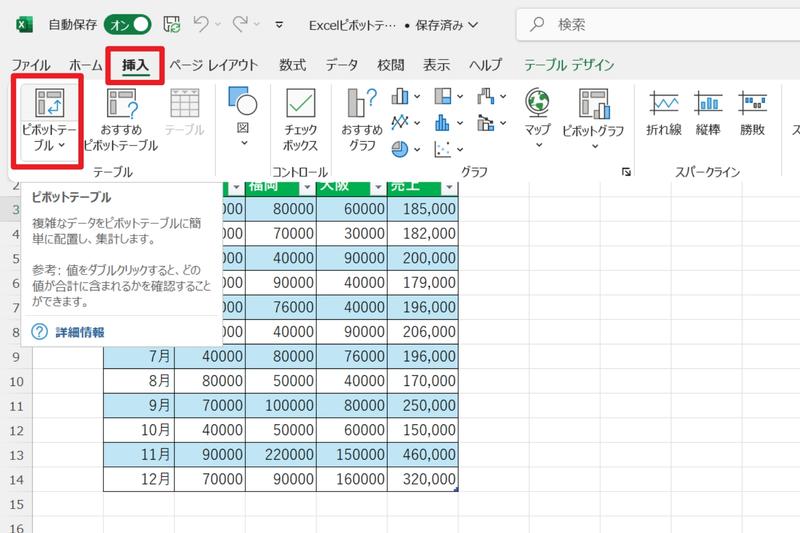Open the Help (ヘルプ) tab
The image size is (800, 533).
point(486,65)
